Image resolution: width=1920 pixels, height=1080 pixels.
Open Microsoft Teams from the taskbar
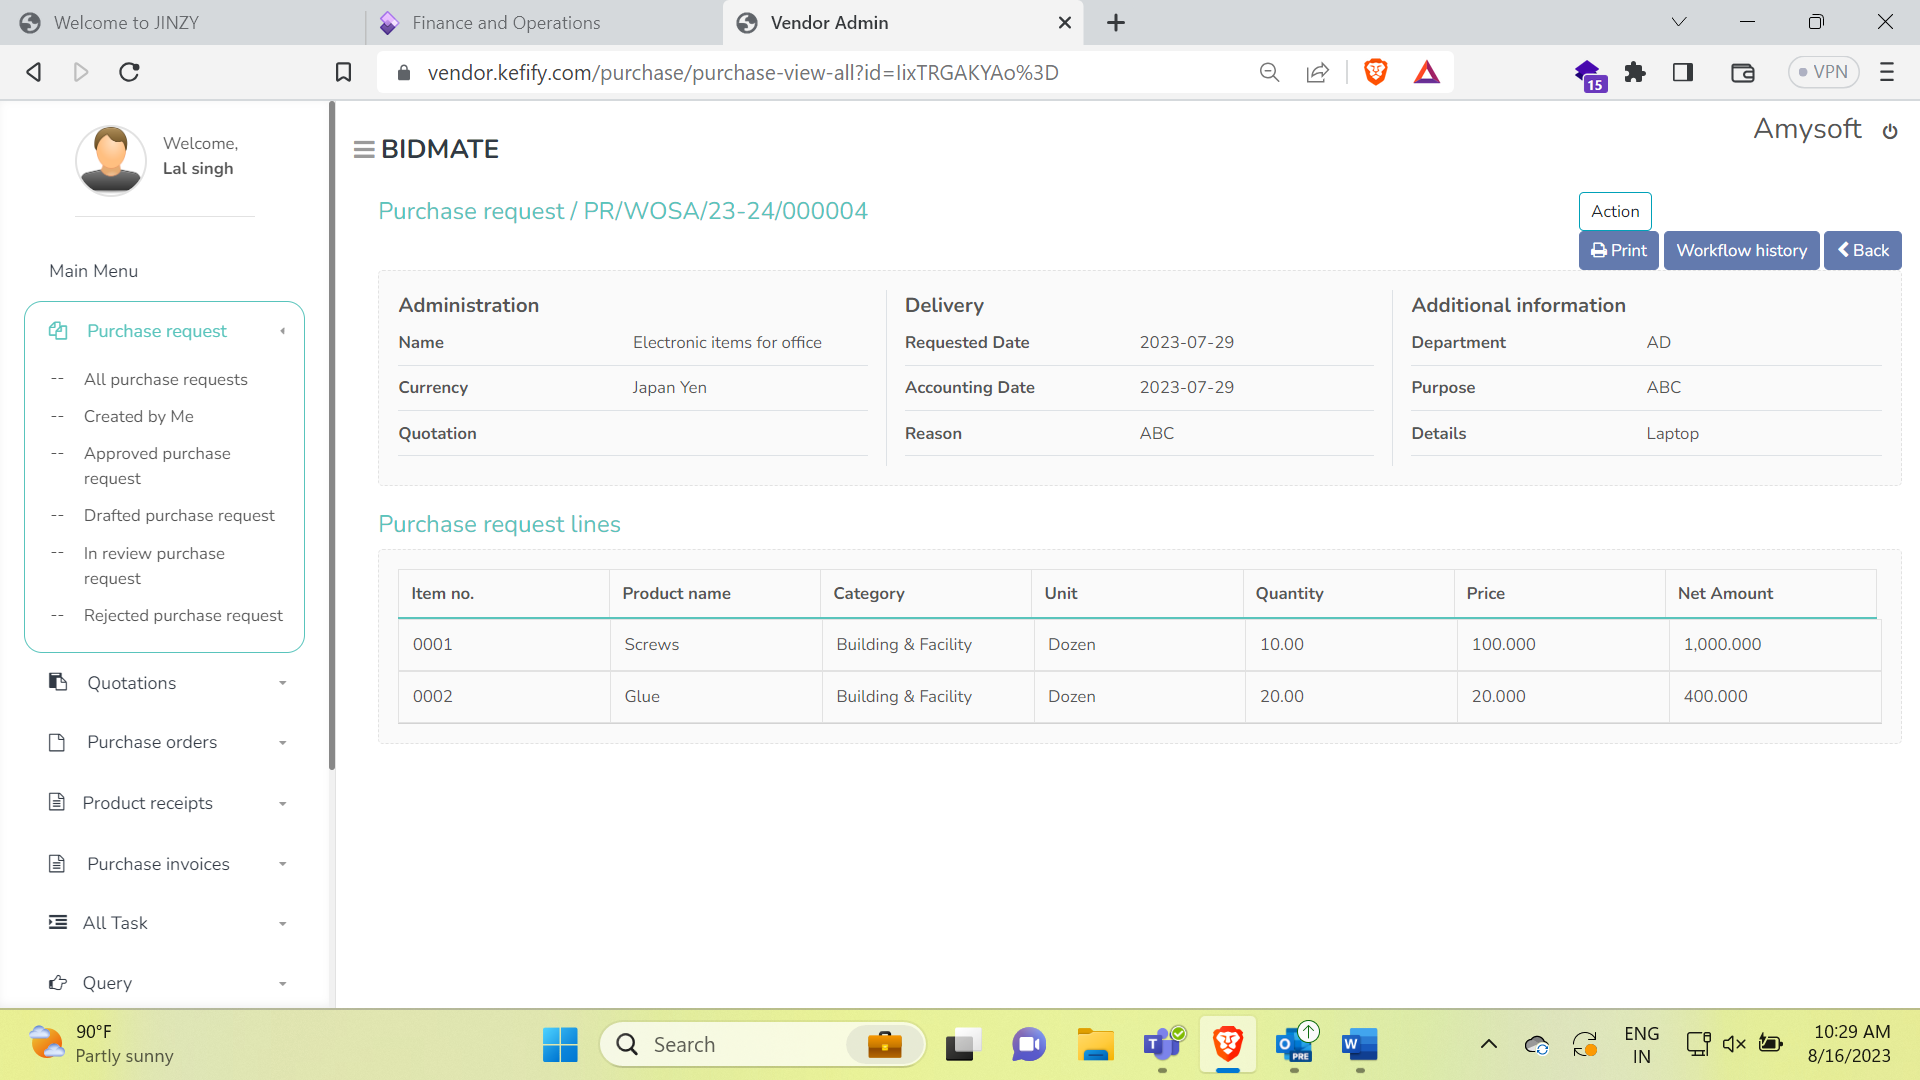pos(1162,1045)
